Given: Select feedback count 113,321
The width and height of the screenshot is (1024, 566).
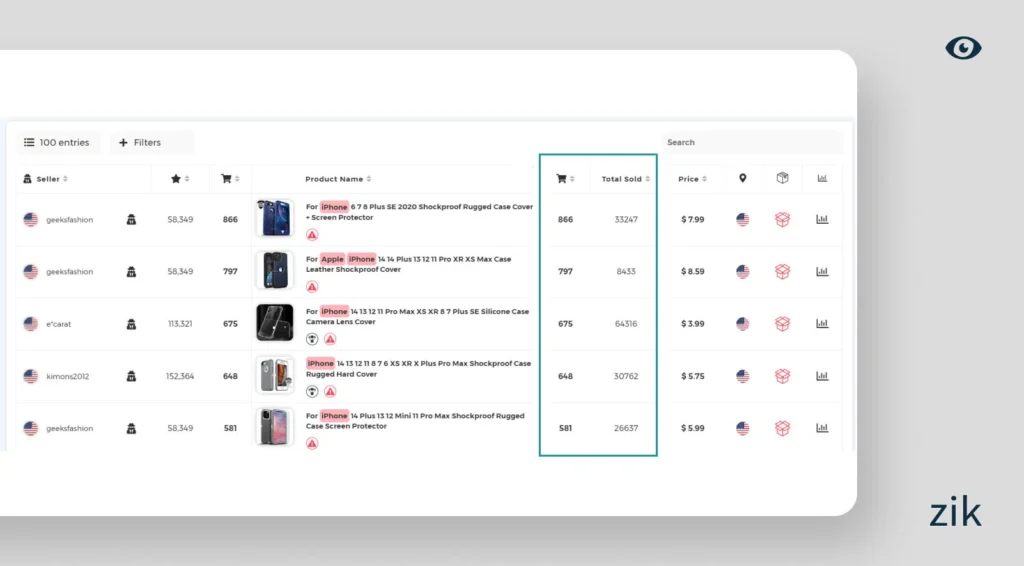Looking at the screenshot, I should 180,324.
